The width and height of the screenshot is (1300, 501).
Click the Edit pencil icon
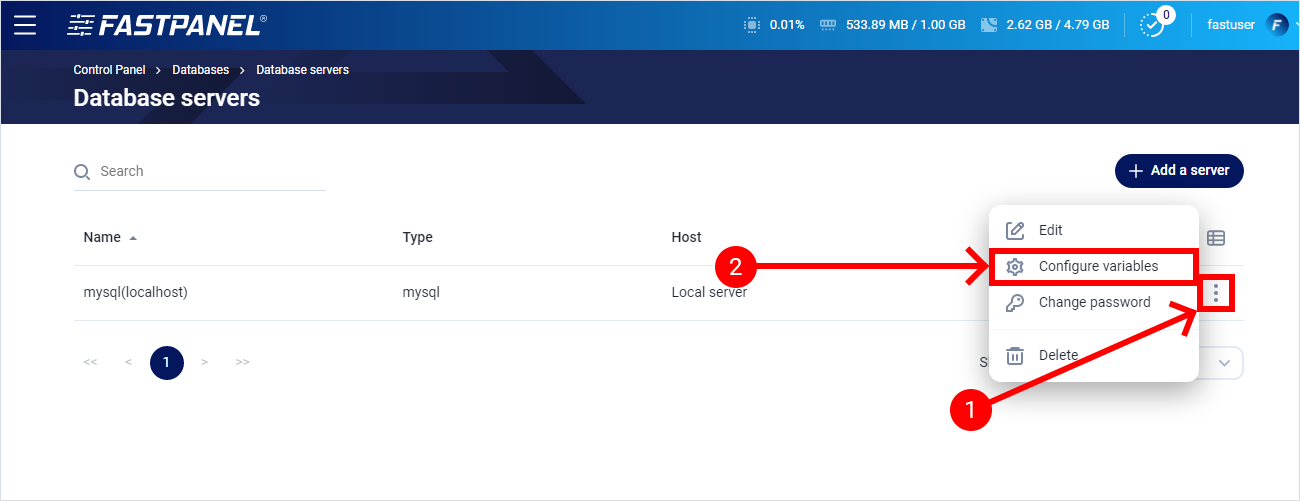click(1015, 230)
